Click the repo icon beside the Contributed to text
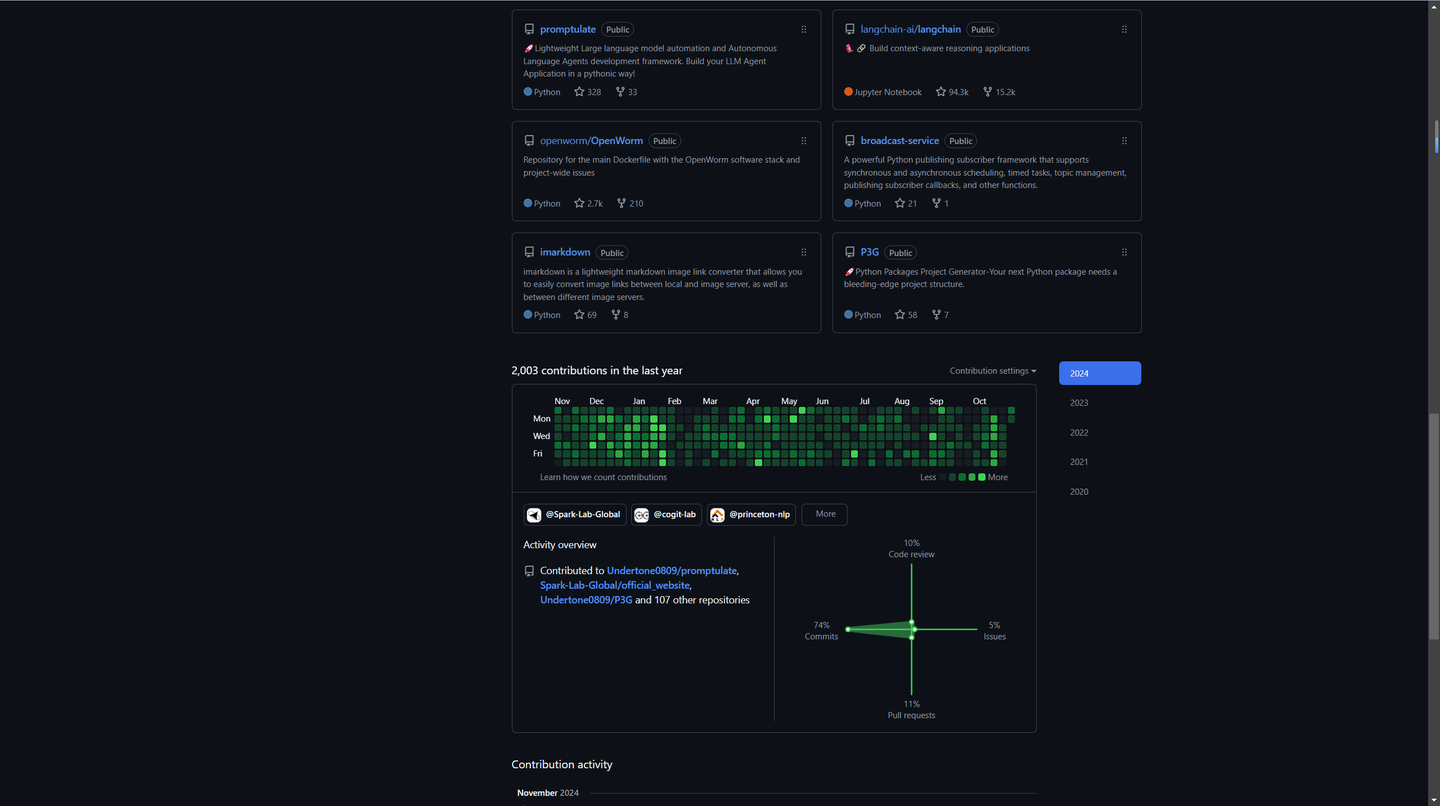1440x806 pixels. [529, 570]
